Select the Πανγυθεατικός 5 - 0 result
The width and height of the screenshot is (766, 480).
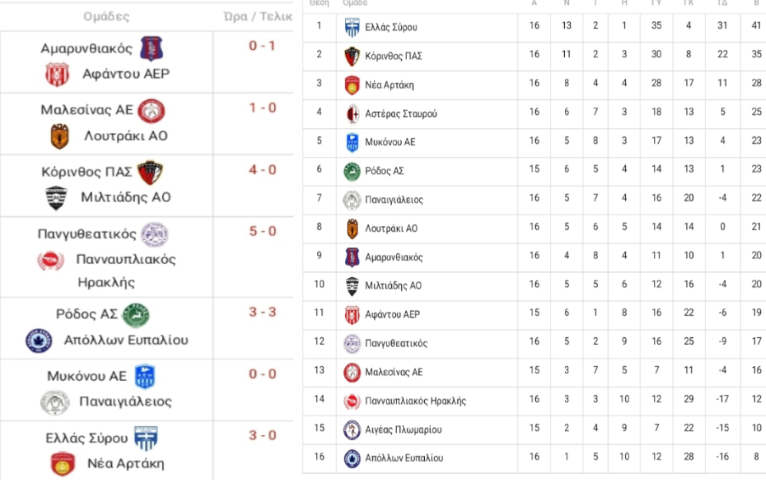262,231
